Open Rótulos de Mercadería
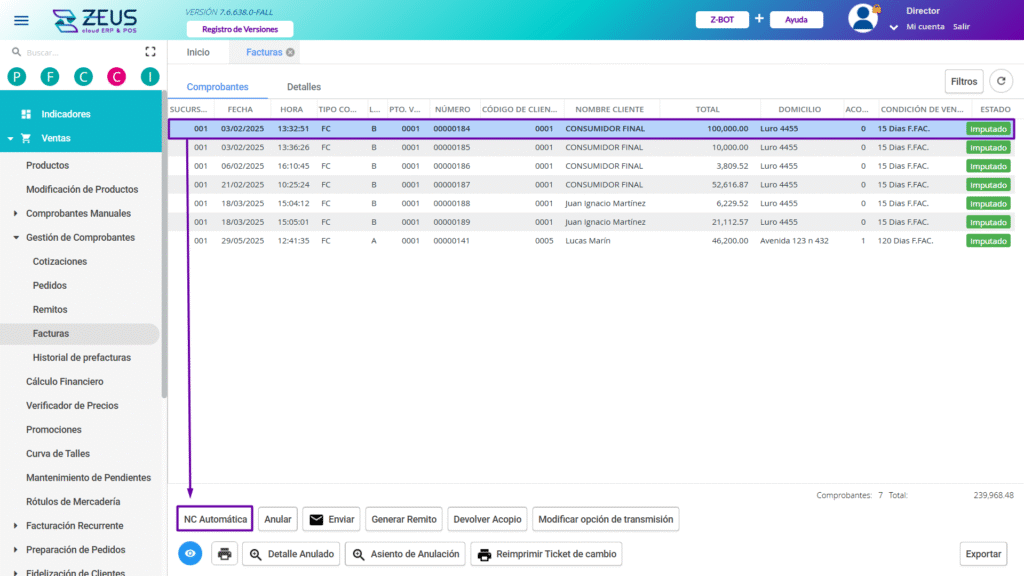1024x576 pixels. pyautogui.click(x=73, y=502)
